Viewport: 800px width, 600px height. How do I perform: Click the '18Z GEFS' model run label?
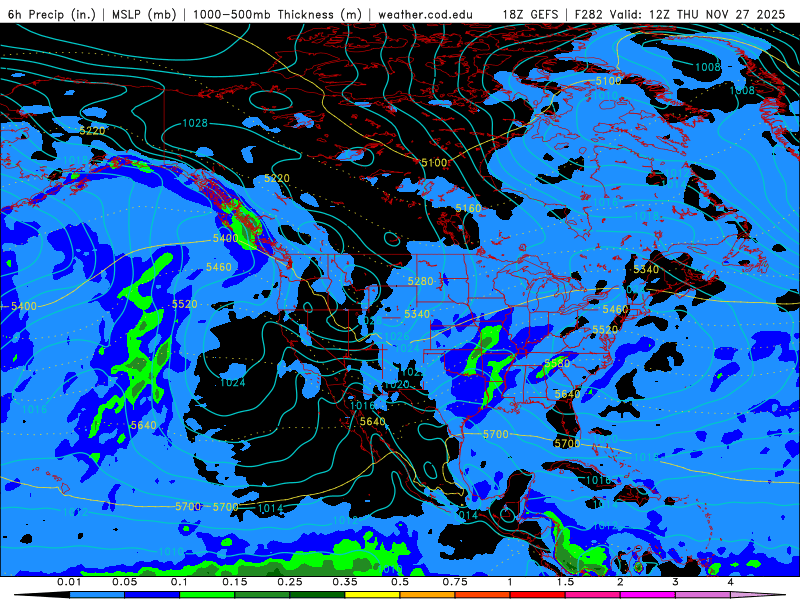pos(530,14)
